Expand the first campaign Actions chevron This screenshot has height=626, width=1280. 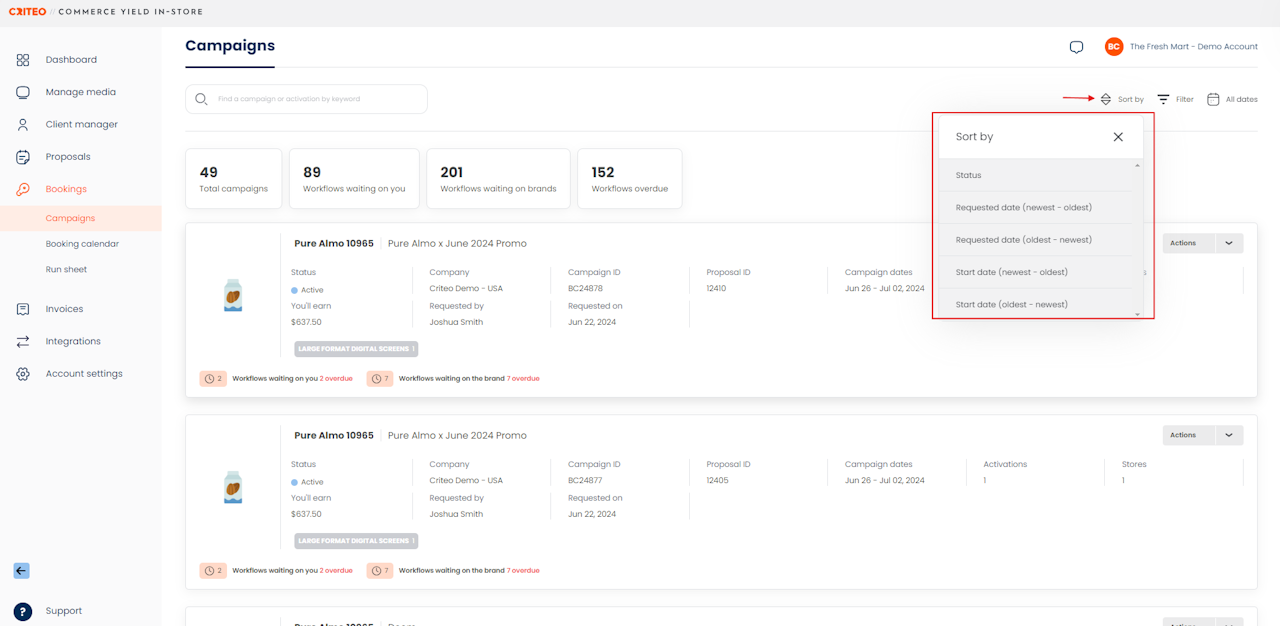[1229, 243]
